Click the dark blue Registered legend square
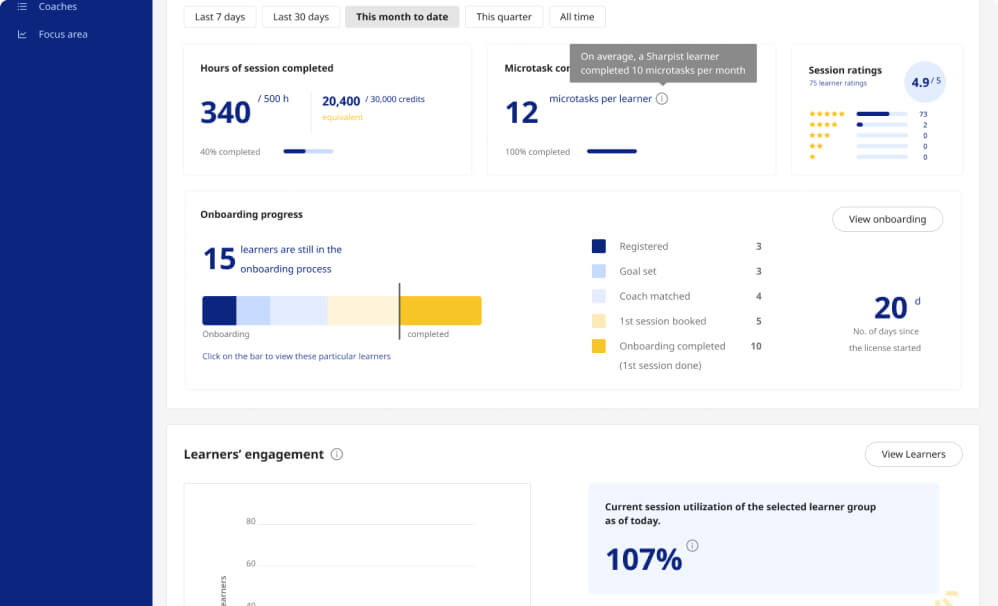 click(x=599, y=246)
